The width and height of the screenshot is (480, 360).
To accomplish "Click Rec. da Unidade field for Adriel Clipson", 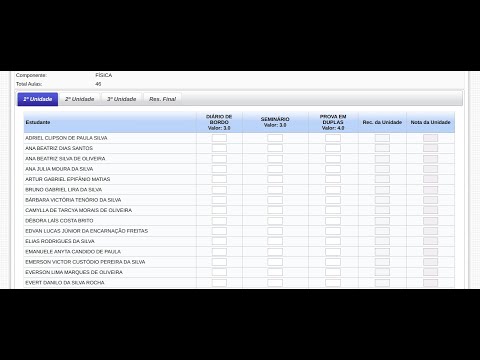I will (382, 138).
